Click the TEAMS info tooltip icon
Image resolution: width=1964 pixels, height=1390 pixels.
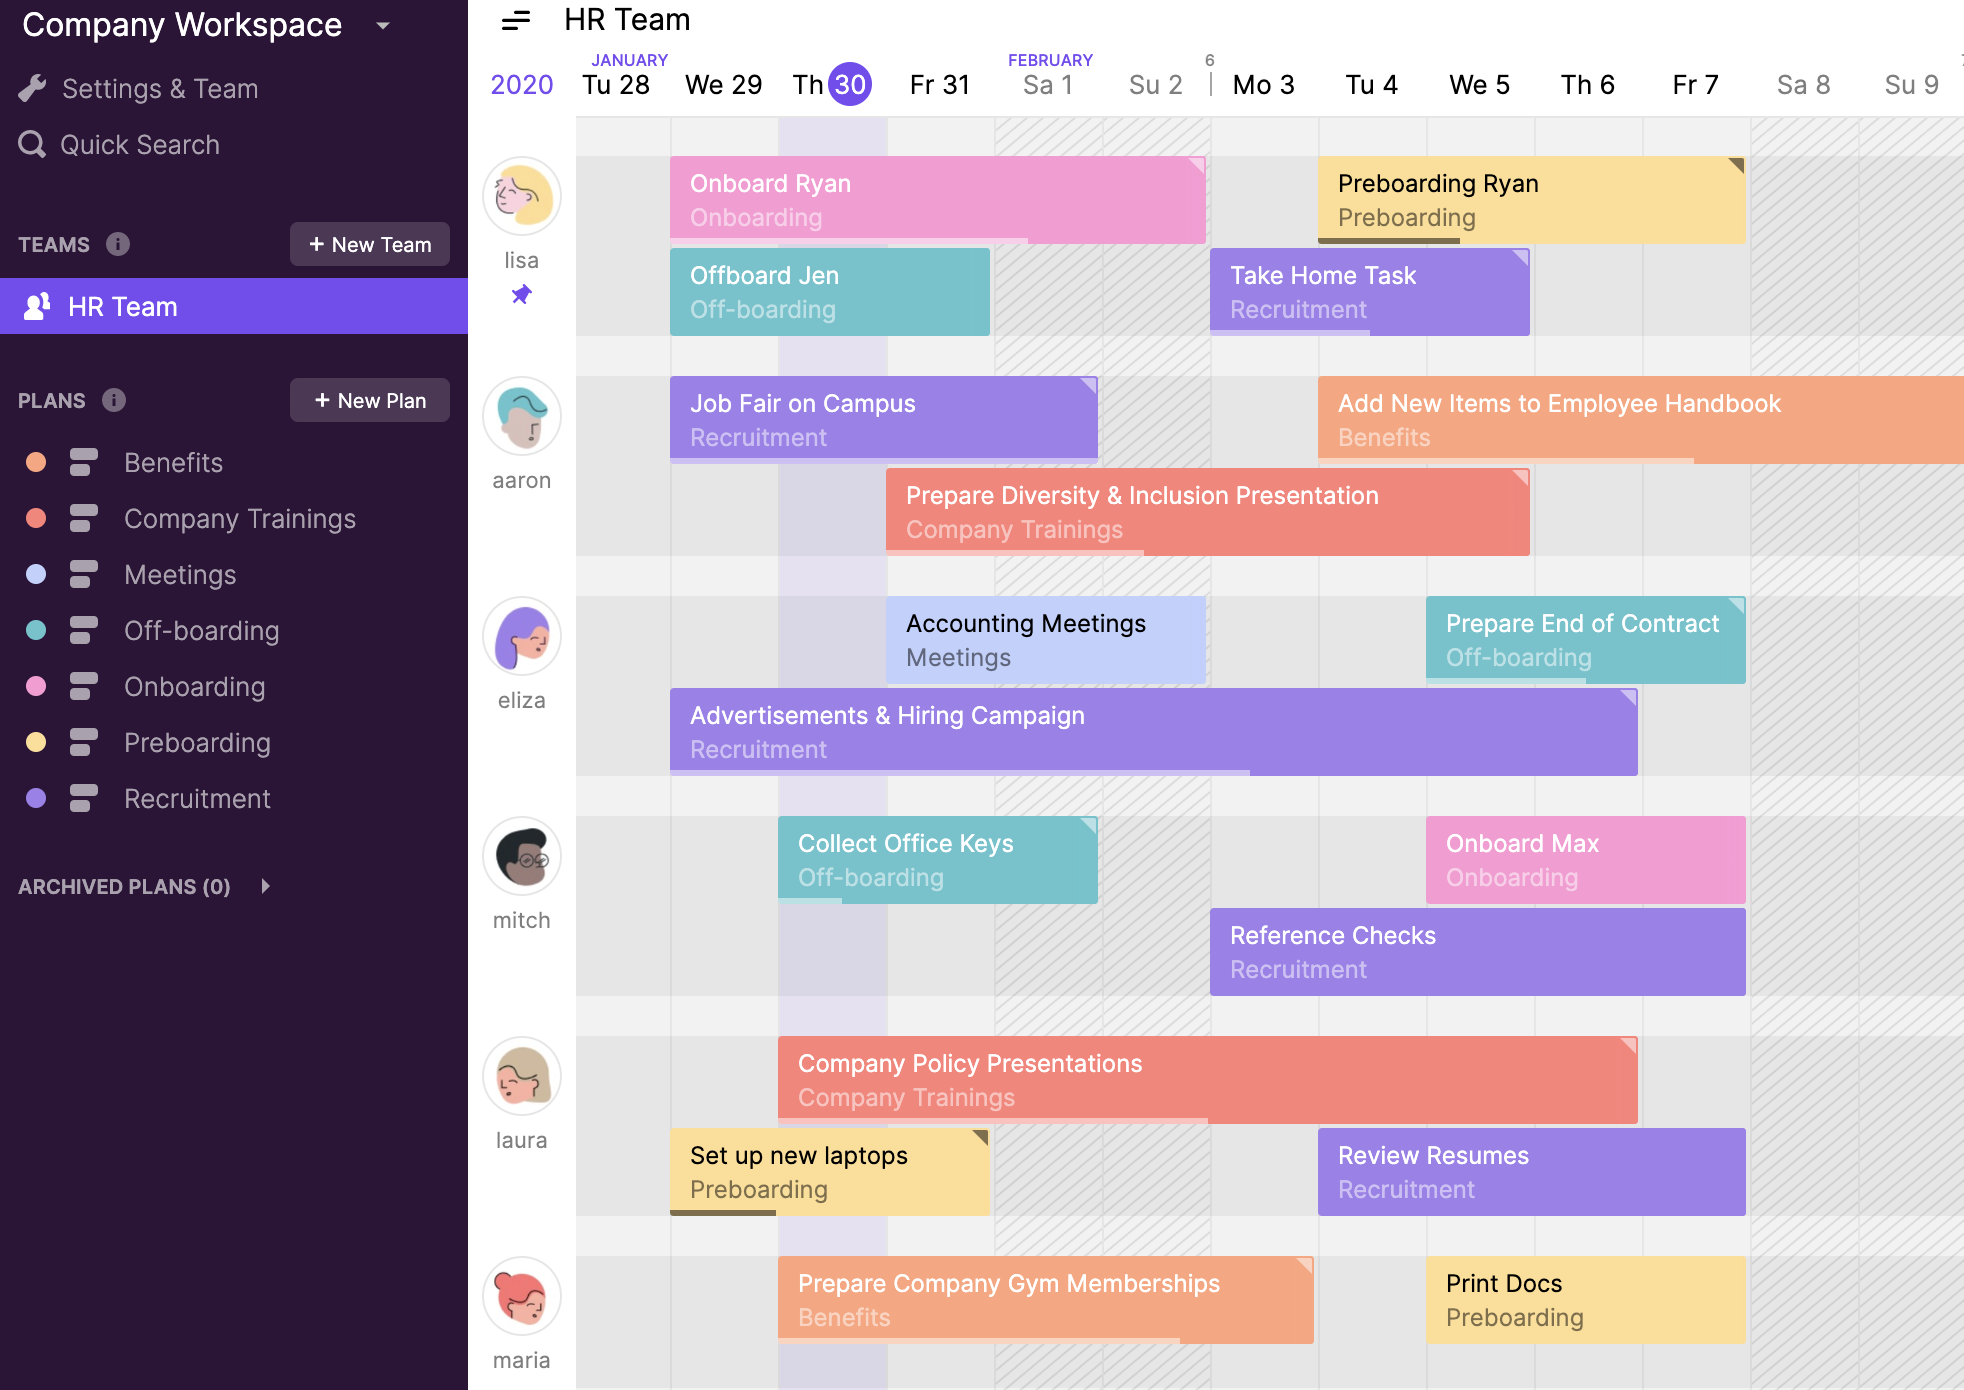(117, 242)
